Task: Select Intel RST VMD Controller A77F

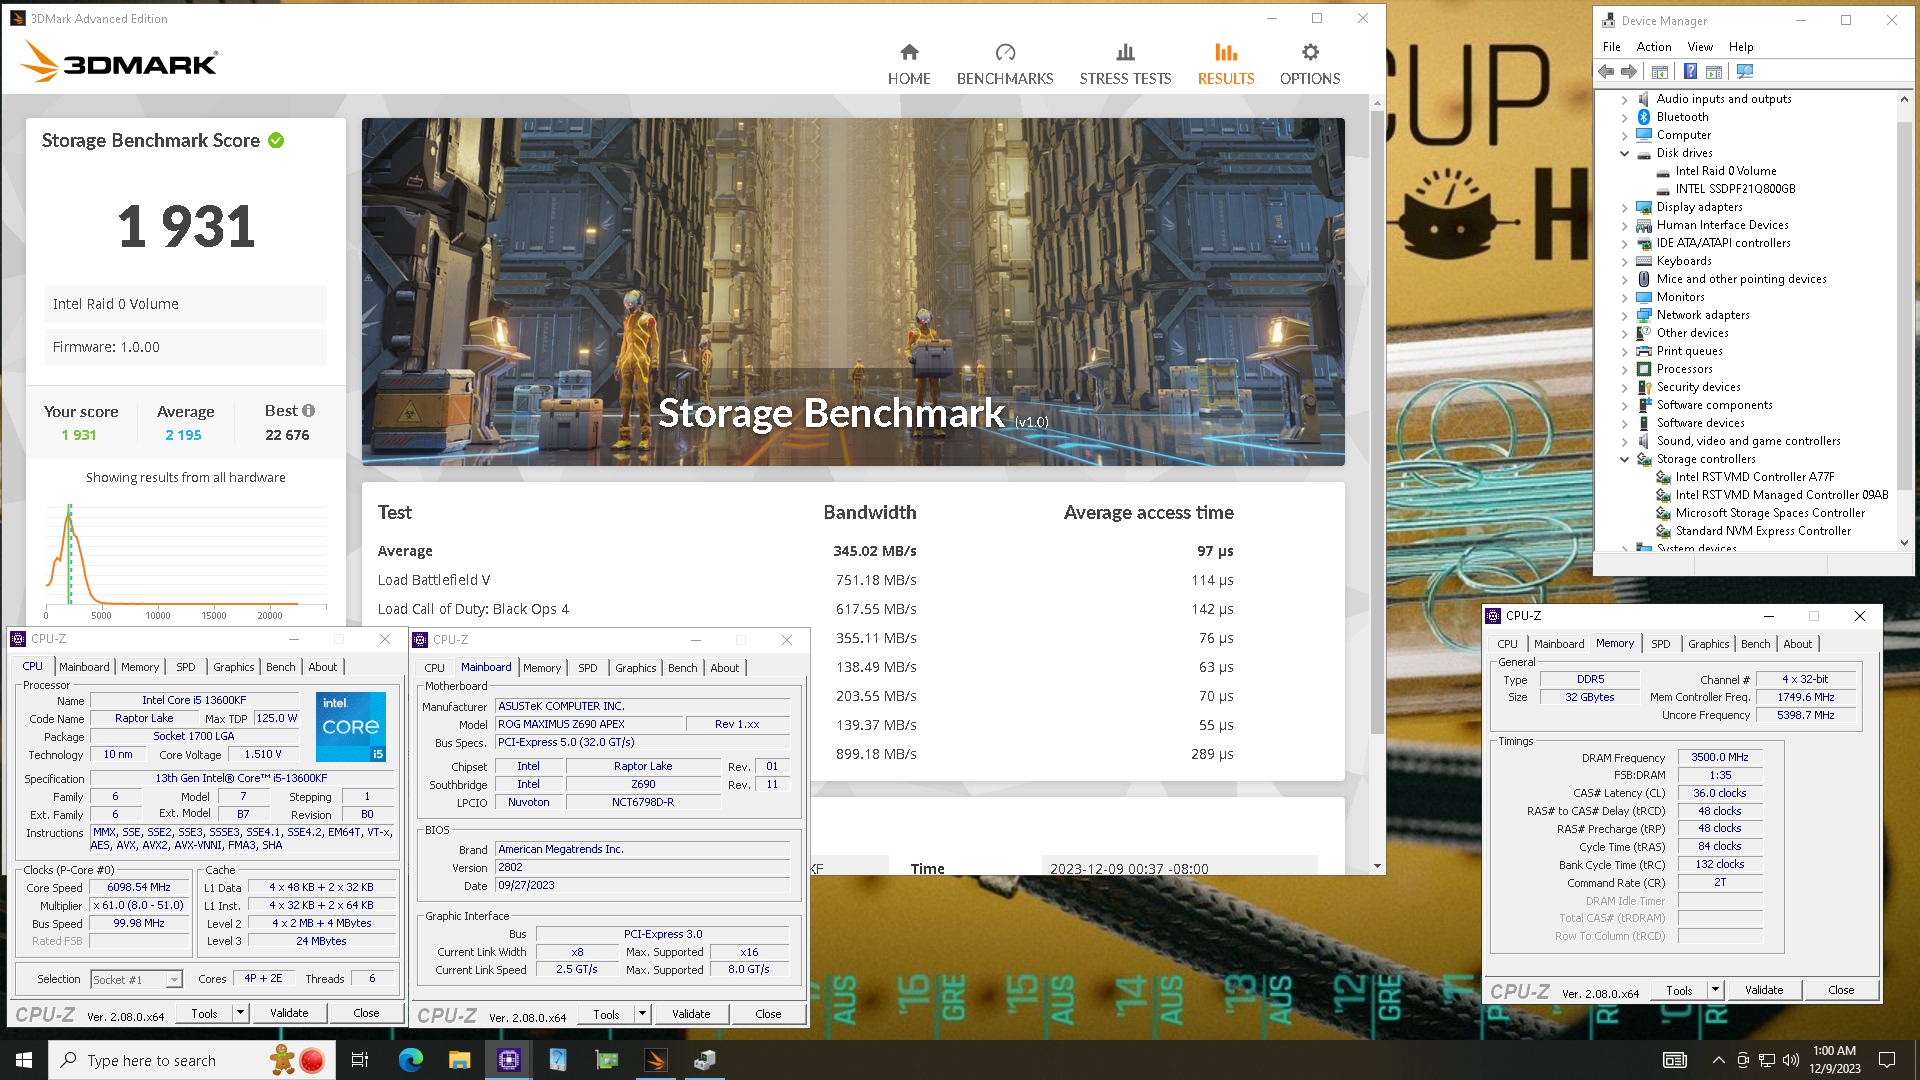Action: (x=1755, y=477)
